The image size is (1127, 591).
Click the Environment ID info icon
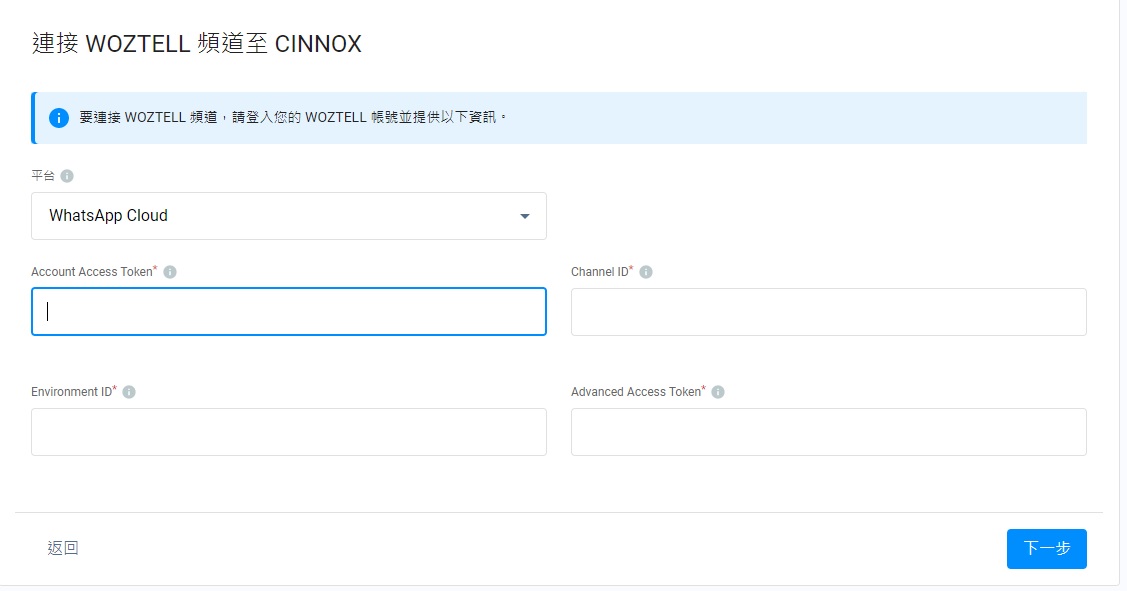tap(129, 392)
